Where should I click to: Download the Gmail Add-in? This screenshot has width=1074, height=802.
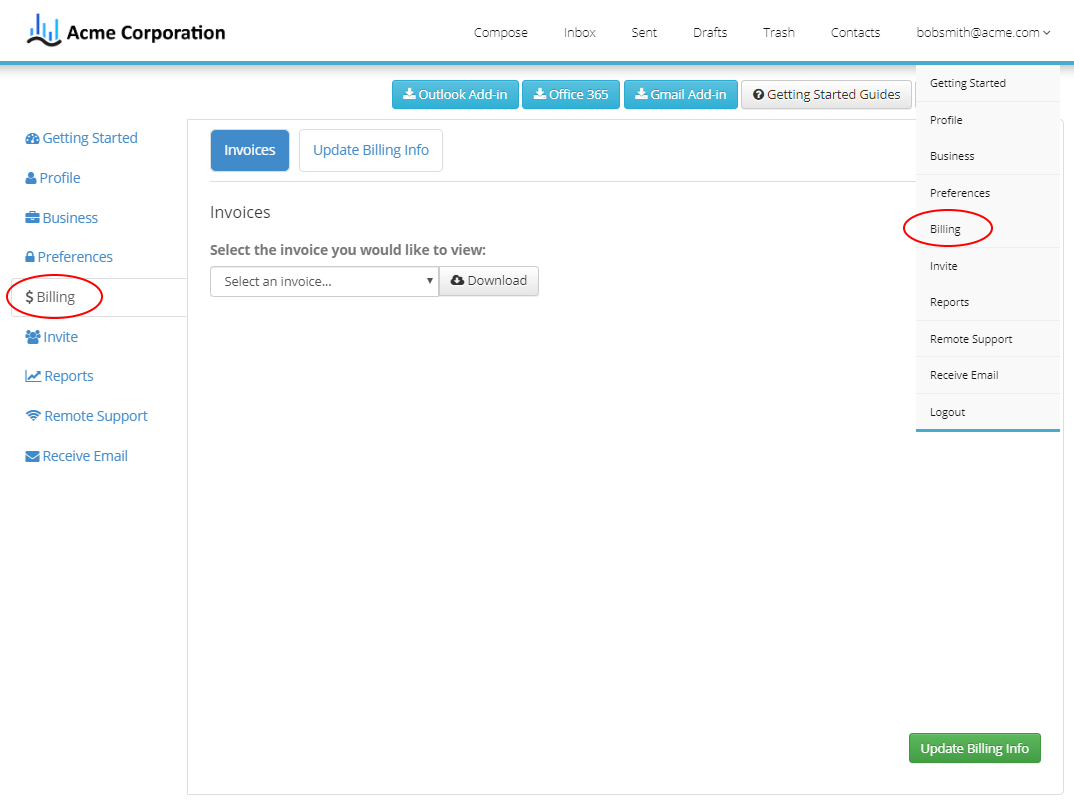point(680,95)
